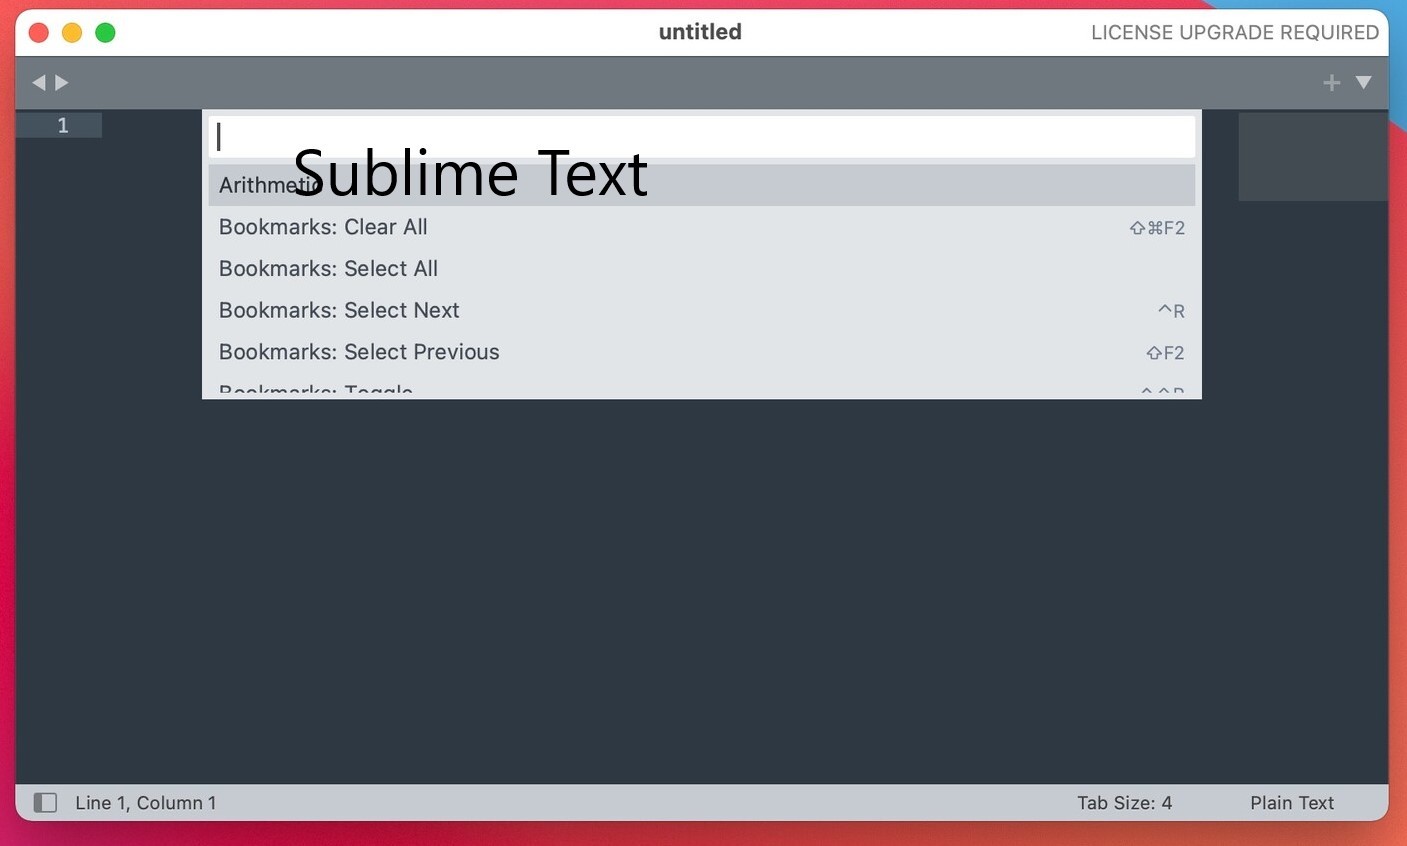The width and height of the screenshot is (1407, 846).
Task: Close the untitled window with red button
Action: (39, 33)
